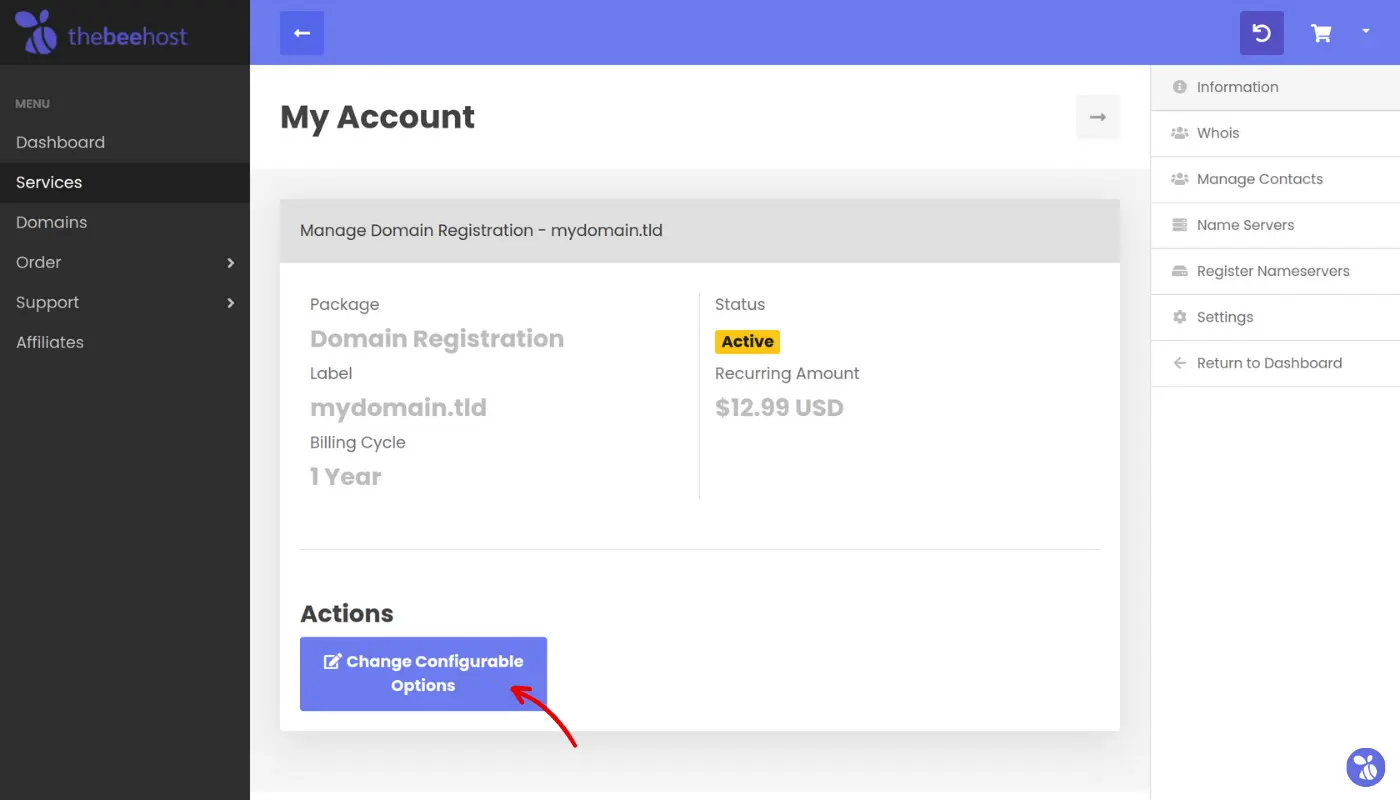Image resolution: width=1400 pixels, height=800 pixels.
Task: Select Services in the sidebar menu
Action: pyautogui.click(x=49, y=182)
